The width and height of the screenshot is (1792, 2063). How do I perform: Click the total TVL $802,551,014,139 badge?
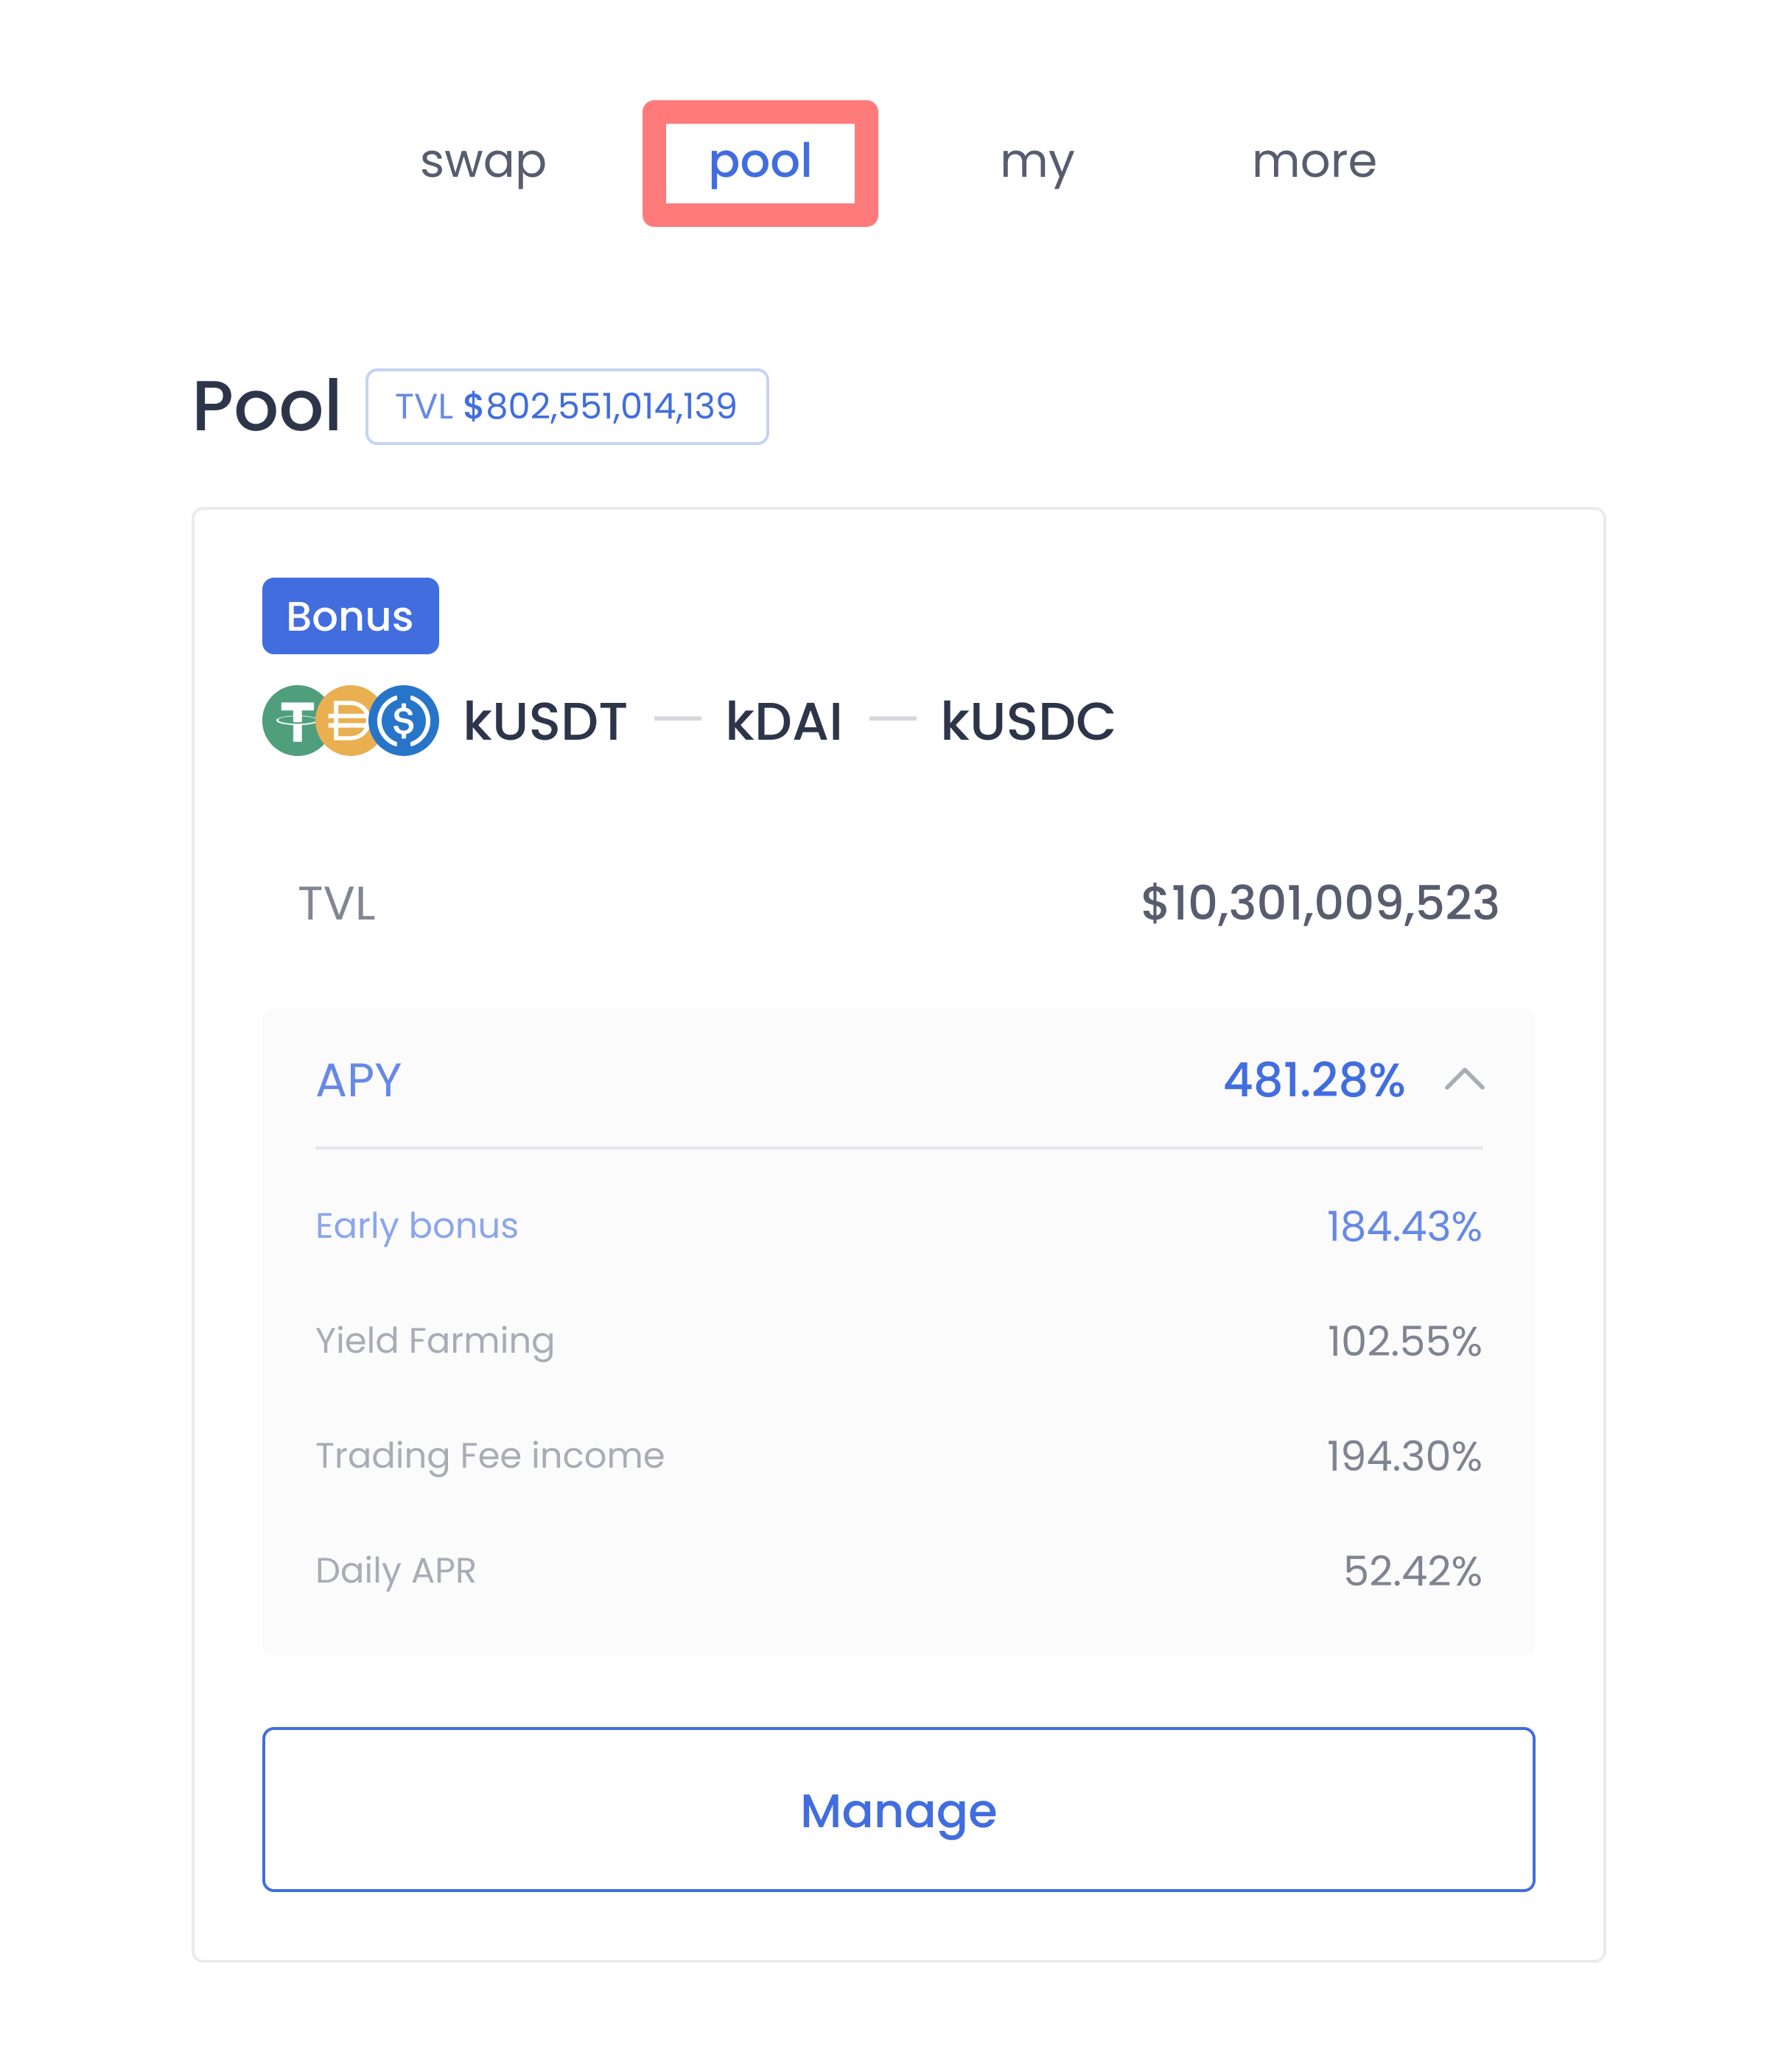(x=567, y=406)
